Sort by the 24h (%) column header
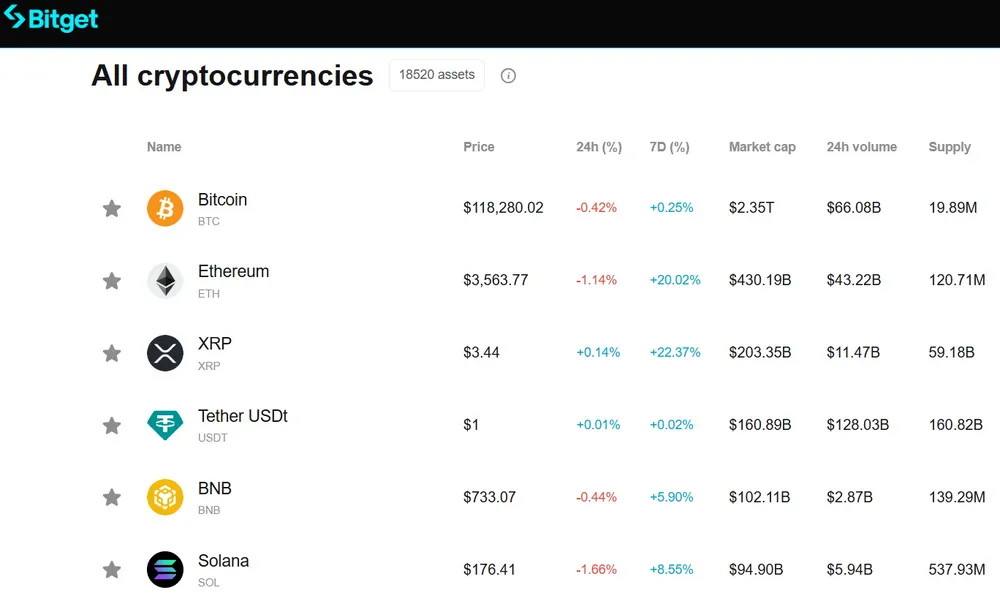 pos(599,147)
